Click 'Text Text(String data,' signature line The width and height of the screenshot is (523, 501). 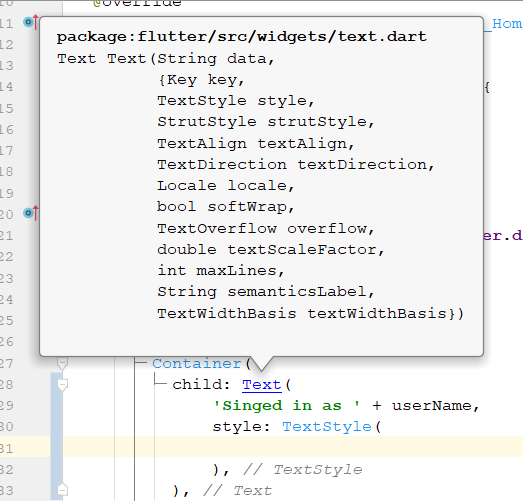click(x=166, y=59)
